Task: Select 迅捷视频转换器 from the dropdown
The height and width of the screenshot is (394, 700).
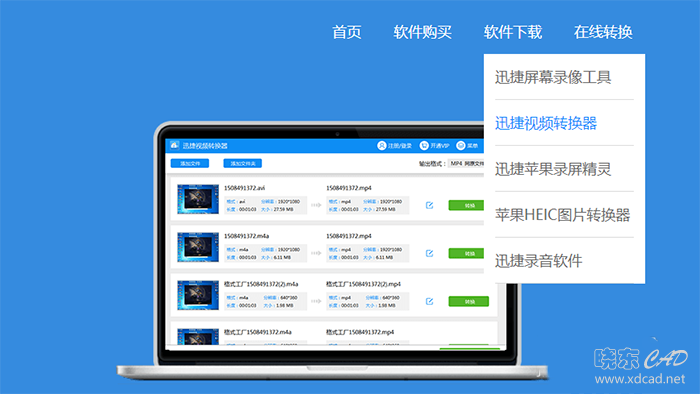Action: (x=546, y=123)
